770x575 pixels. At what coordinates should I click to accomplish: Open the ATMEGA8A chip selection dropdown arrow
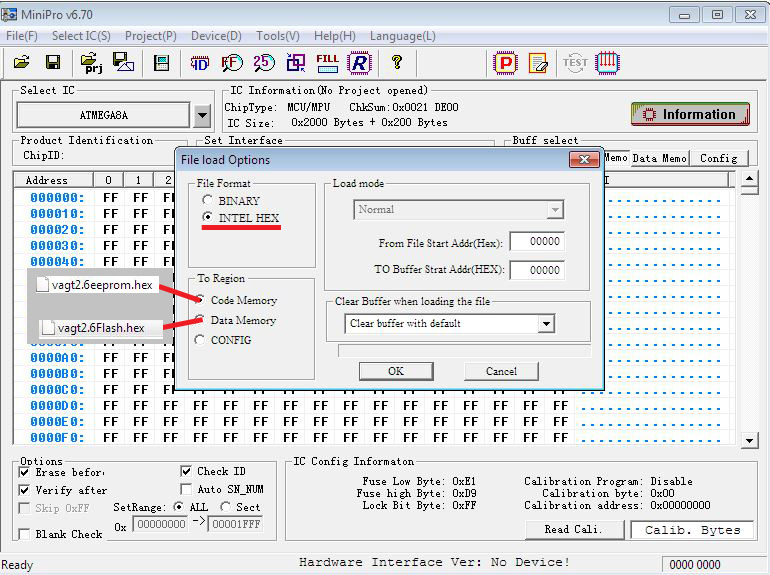tap(203, 115)
